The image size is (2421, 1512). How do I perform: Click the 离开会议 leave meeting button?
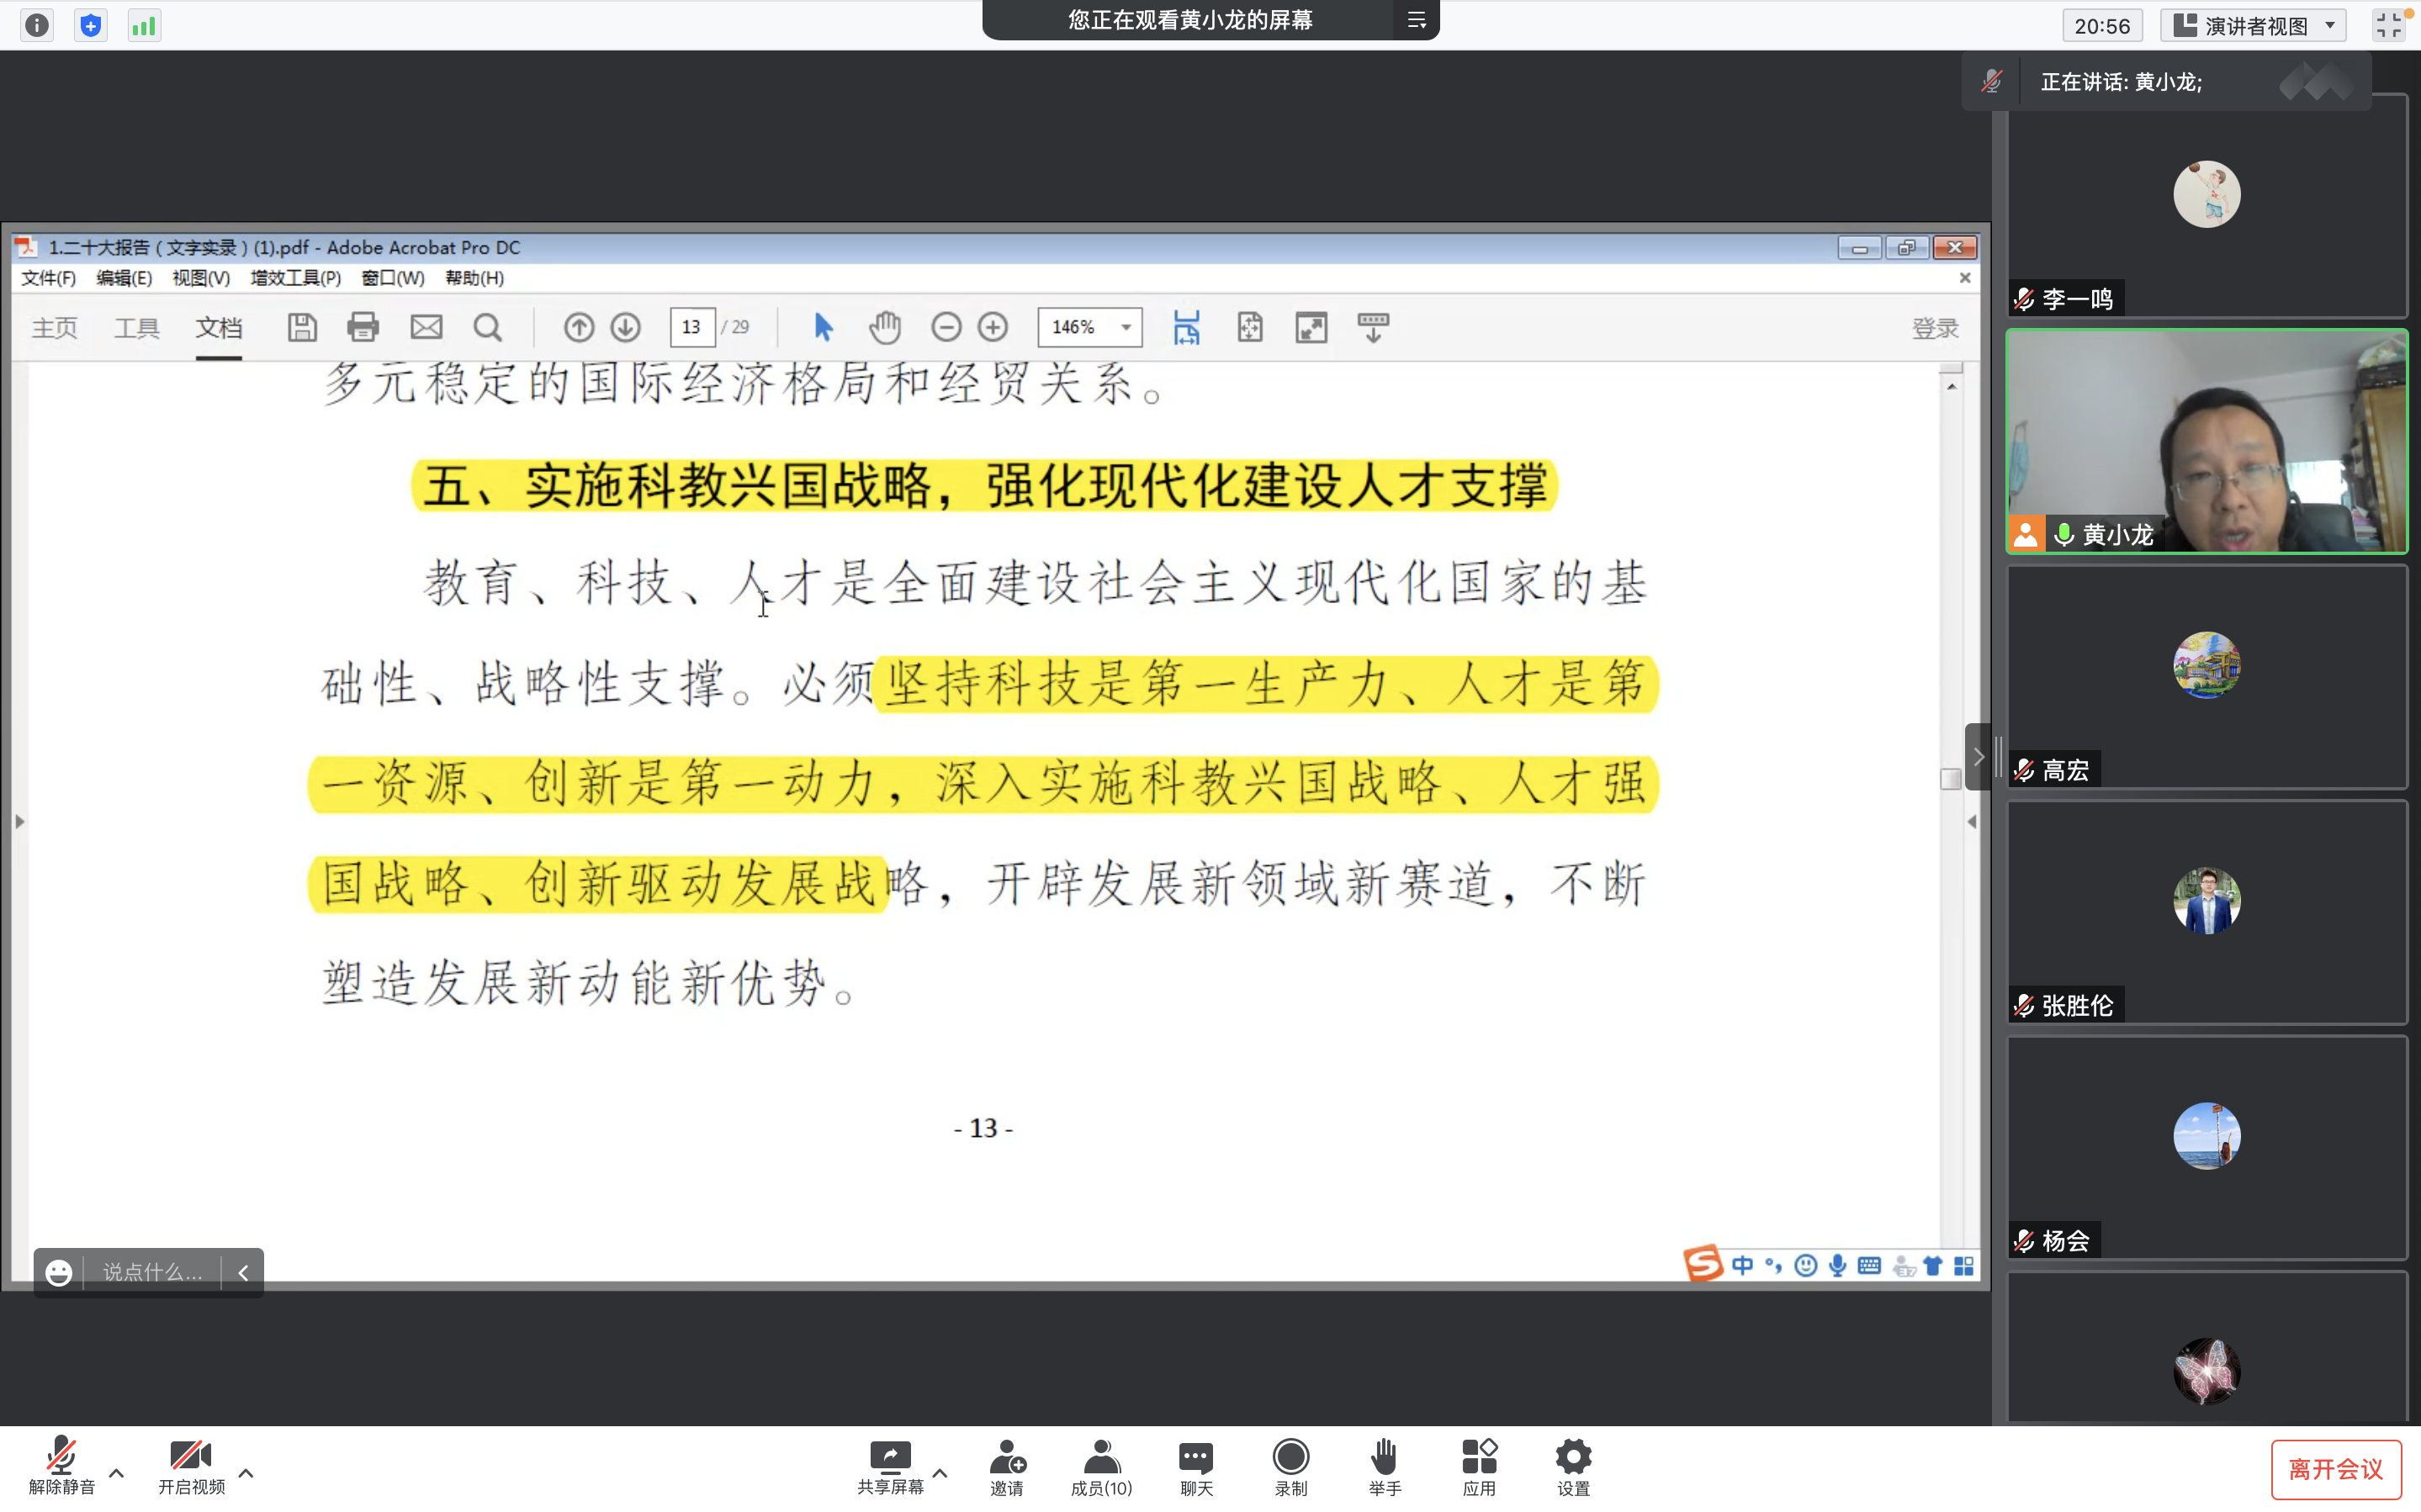pos(2336,1469)
